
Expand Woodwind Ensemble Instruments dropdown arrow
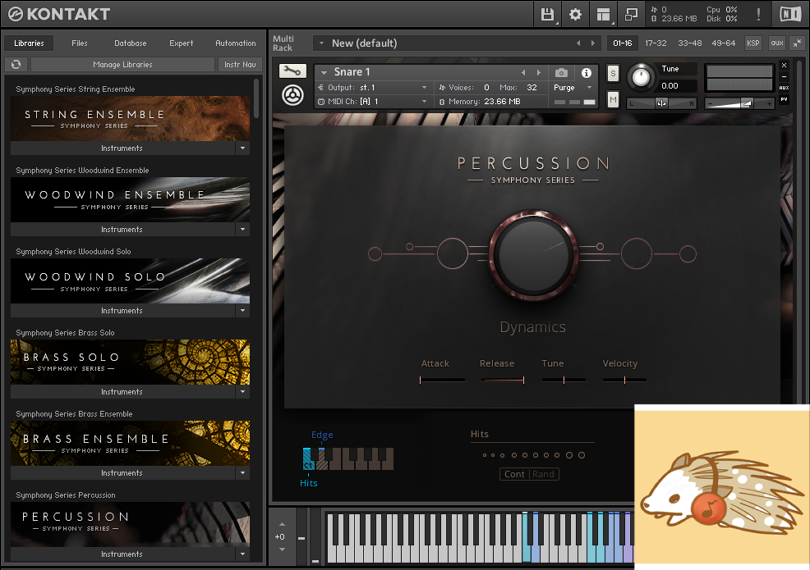click(x=243, y=229)
